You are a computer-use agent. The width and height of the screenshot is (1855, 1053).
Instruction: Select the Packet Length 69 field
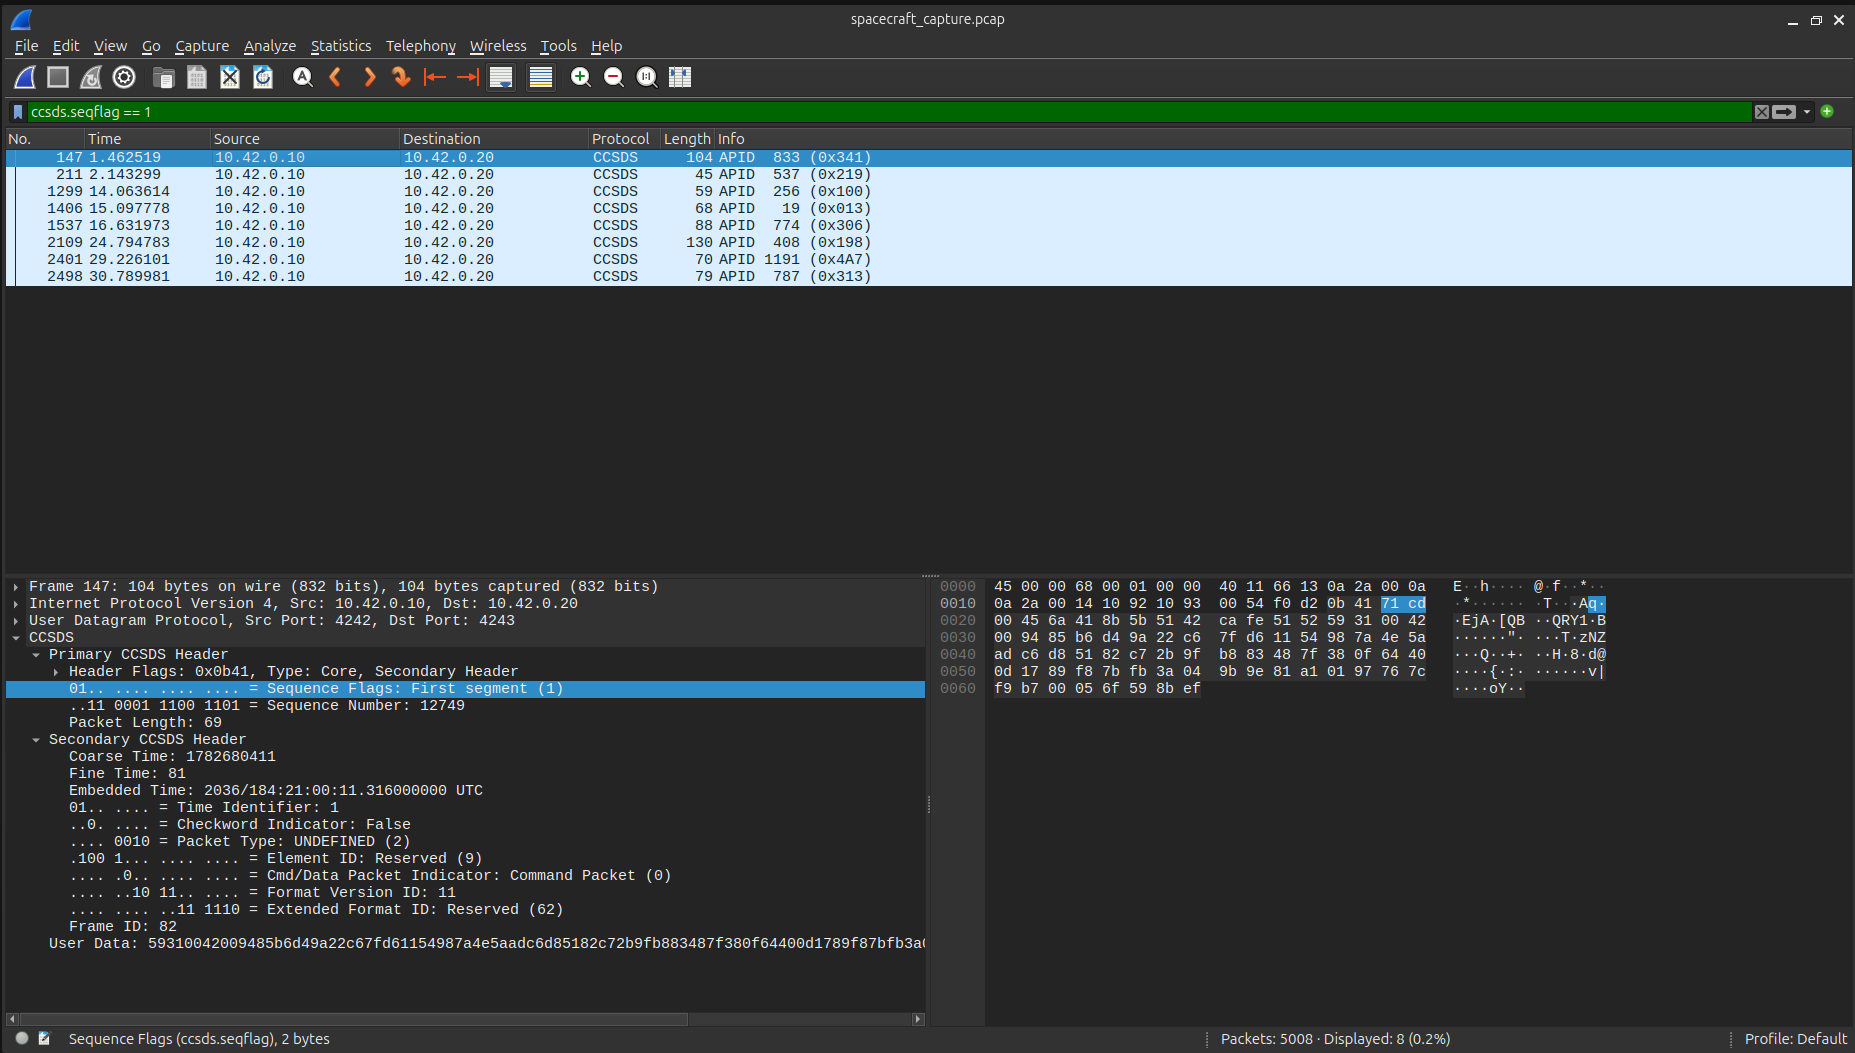465,723
